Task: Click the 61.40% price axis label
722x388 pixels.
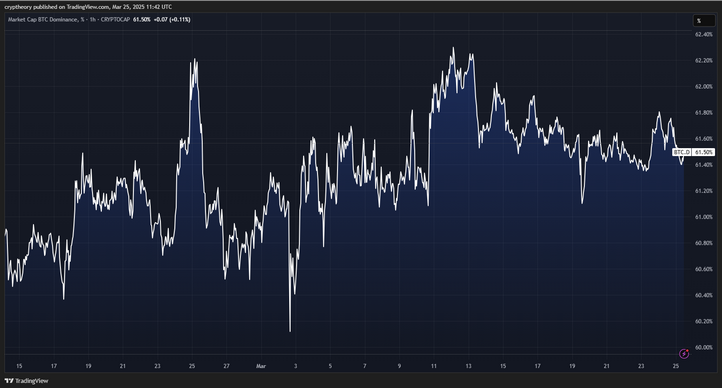Action: tap(704, 165)
